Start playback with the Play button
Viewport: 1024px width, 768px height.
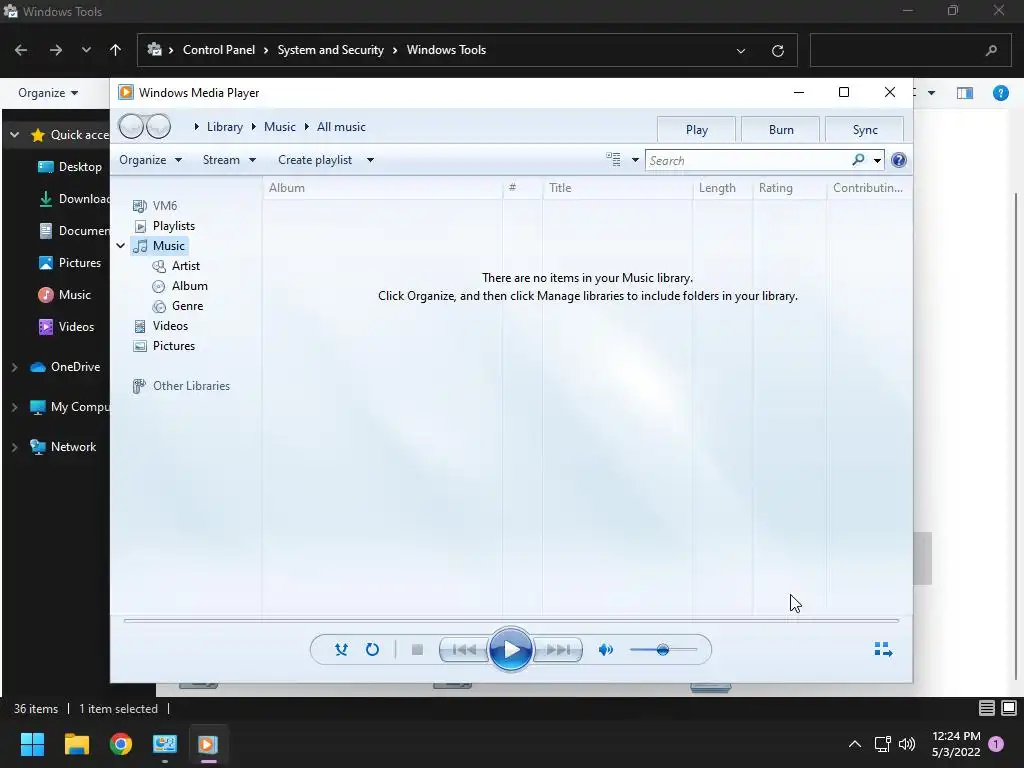click(x=511, y=649)
